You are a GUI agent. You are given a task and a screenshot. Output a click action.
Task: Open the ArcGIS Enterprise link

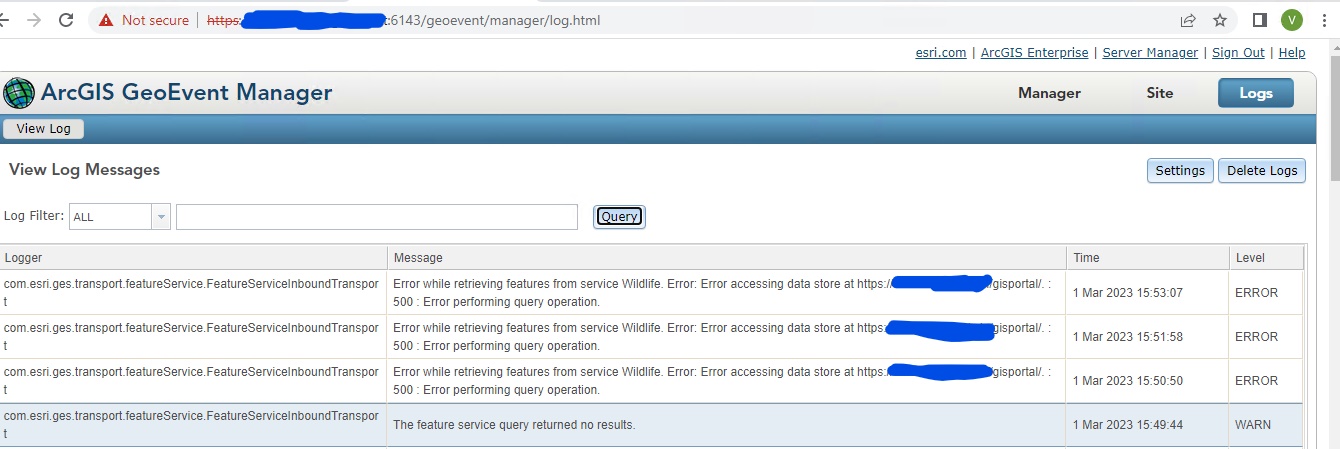1034,52
